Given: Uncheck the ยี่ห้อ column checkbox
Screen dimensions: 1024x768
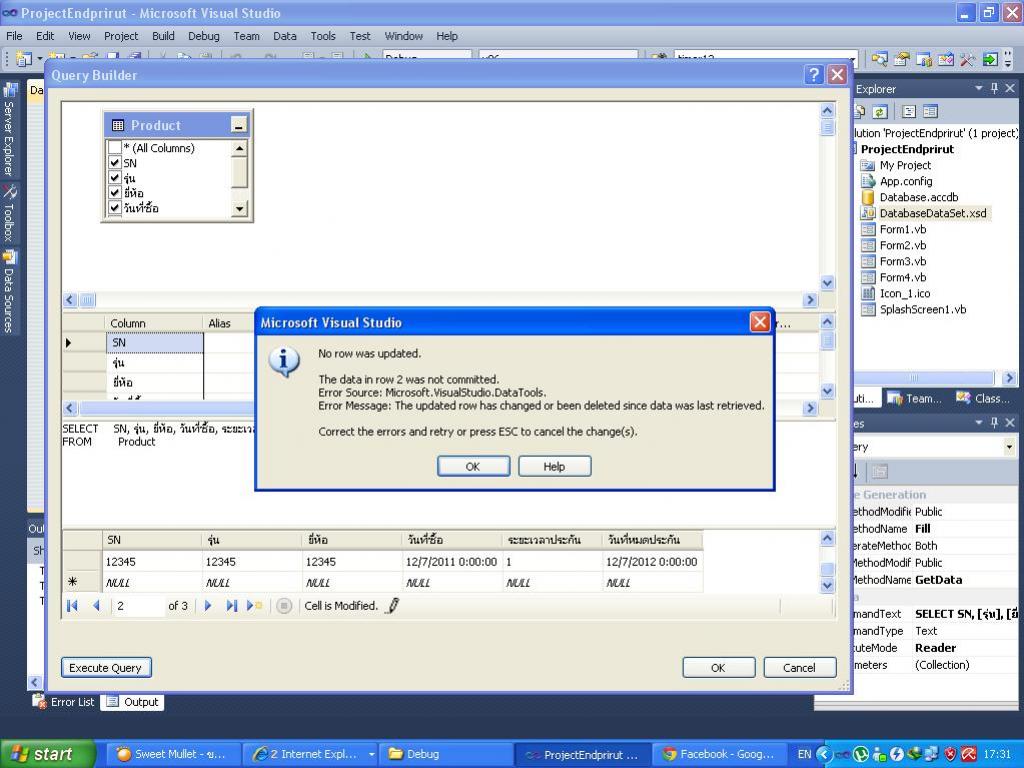Looking at the screenshot, I should click(115, 193).
